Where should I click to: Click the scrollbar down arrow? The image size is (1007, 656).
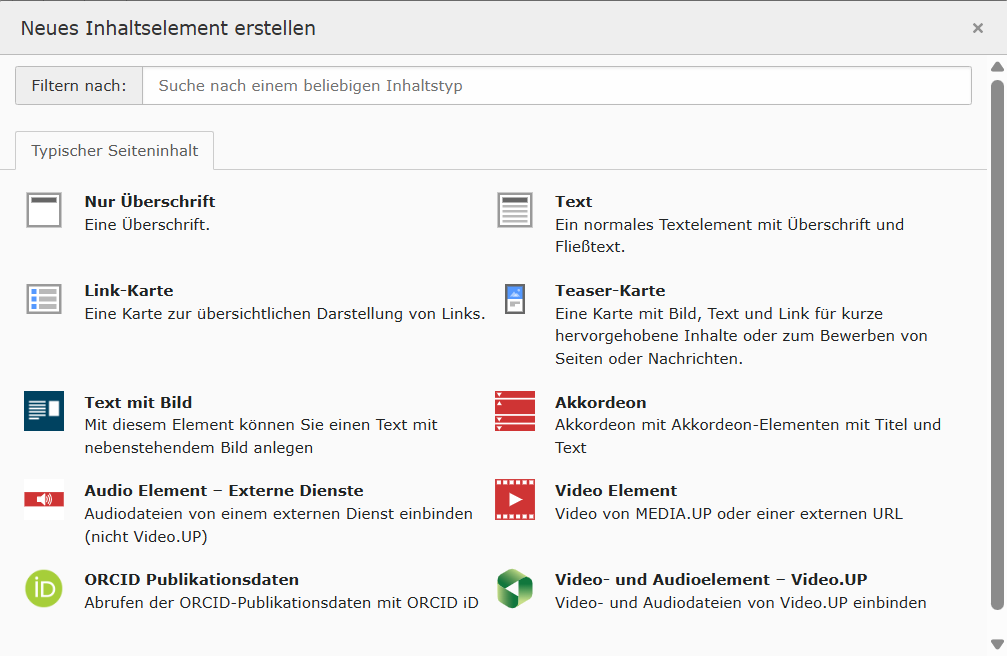(996, 643)
